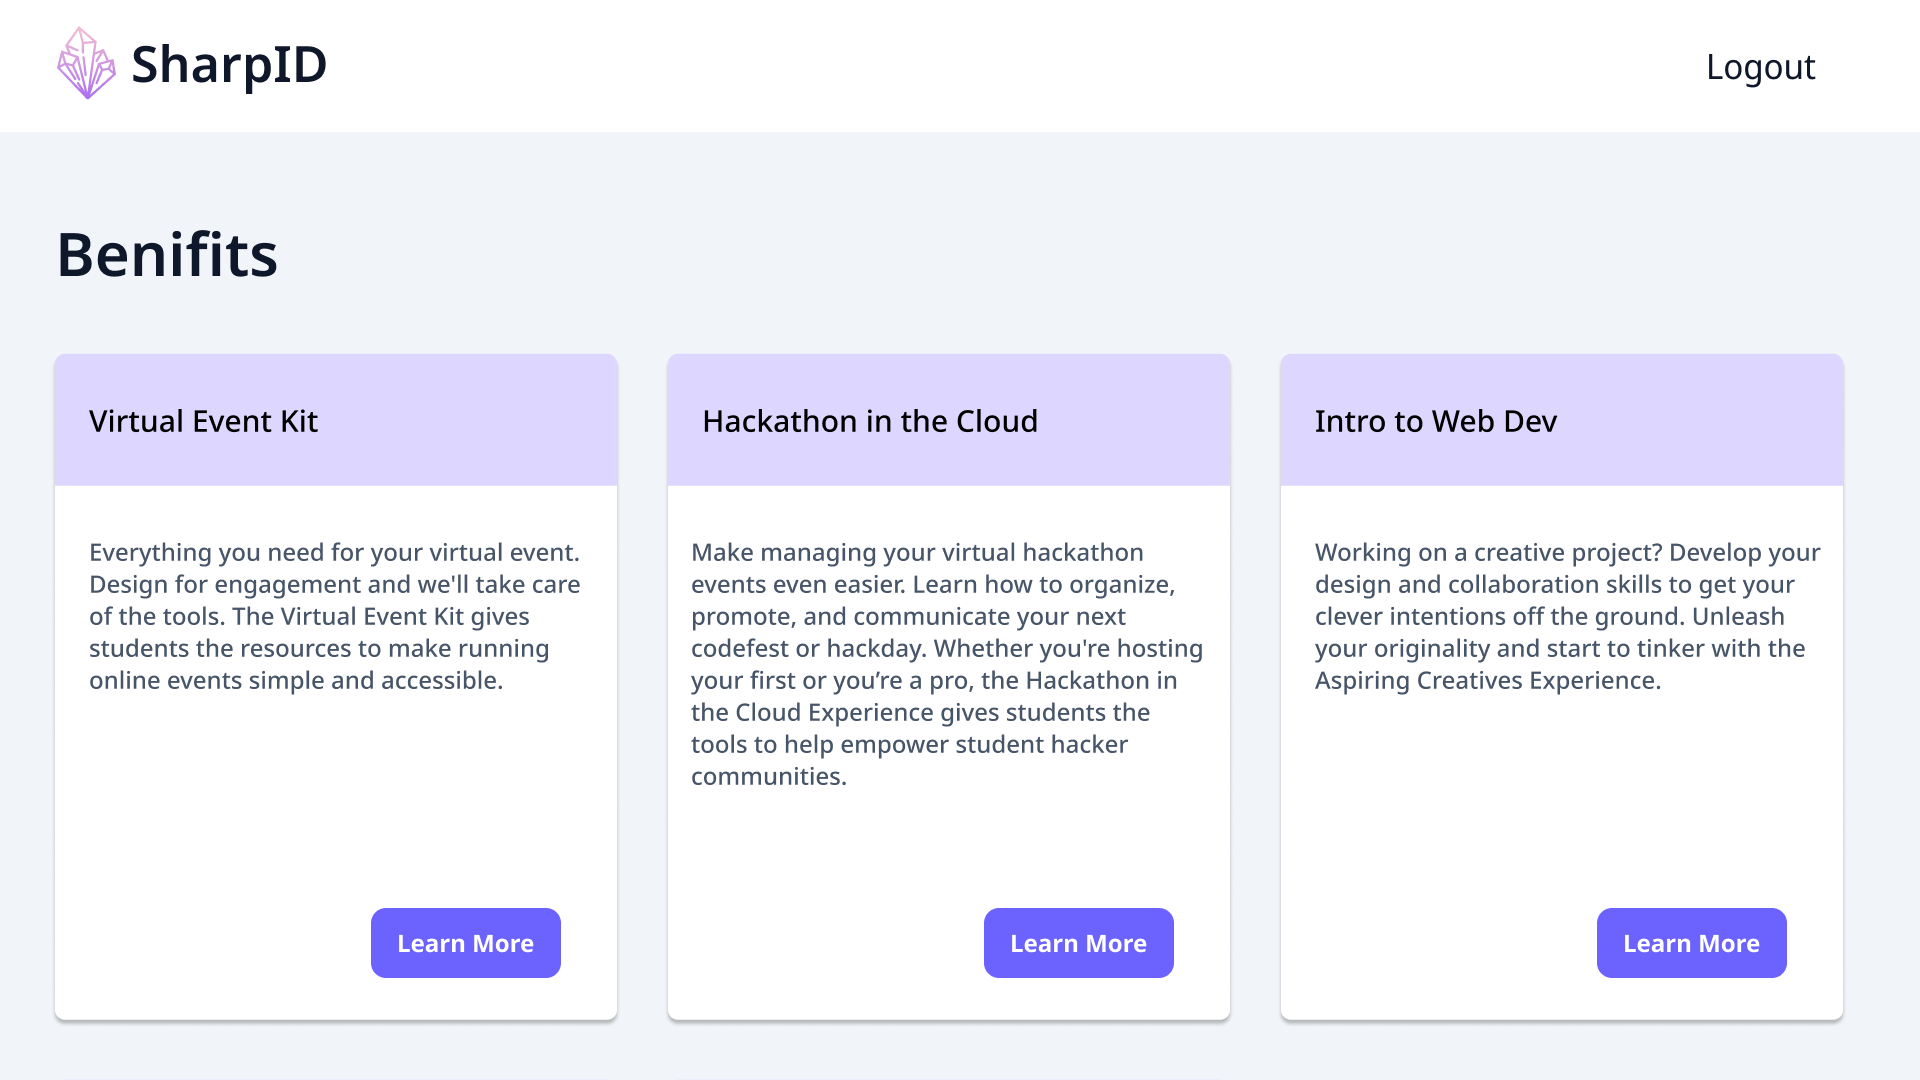The image size is (1920, 1080).
Task: Click the Benifits page heading
Action: (167, 254)
